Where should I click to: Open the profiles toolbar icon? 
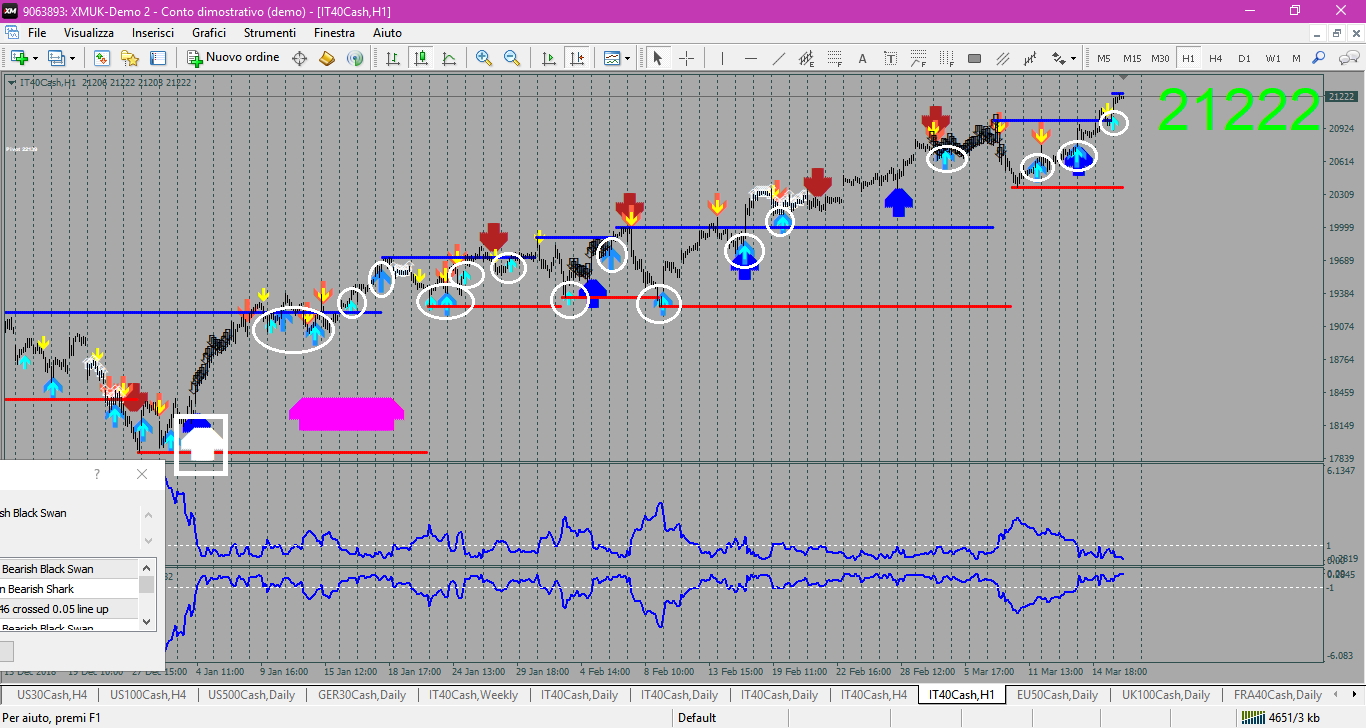click(x=56, y=58)
